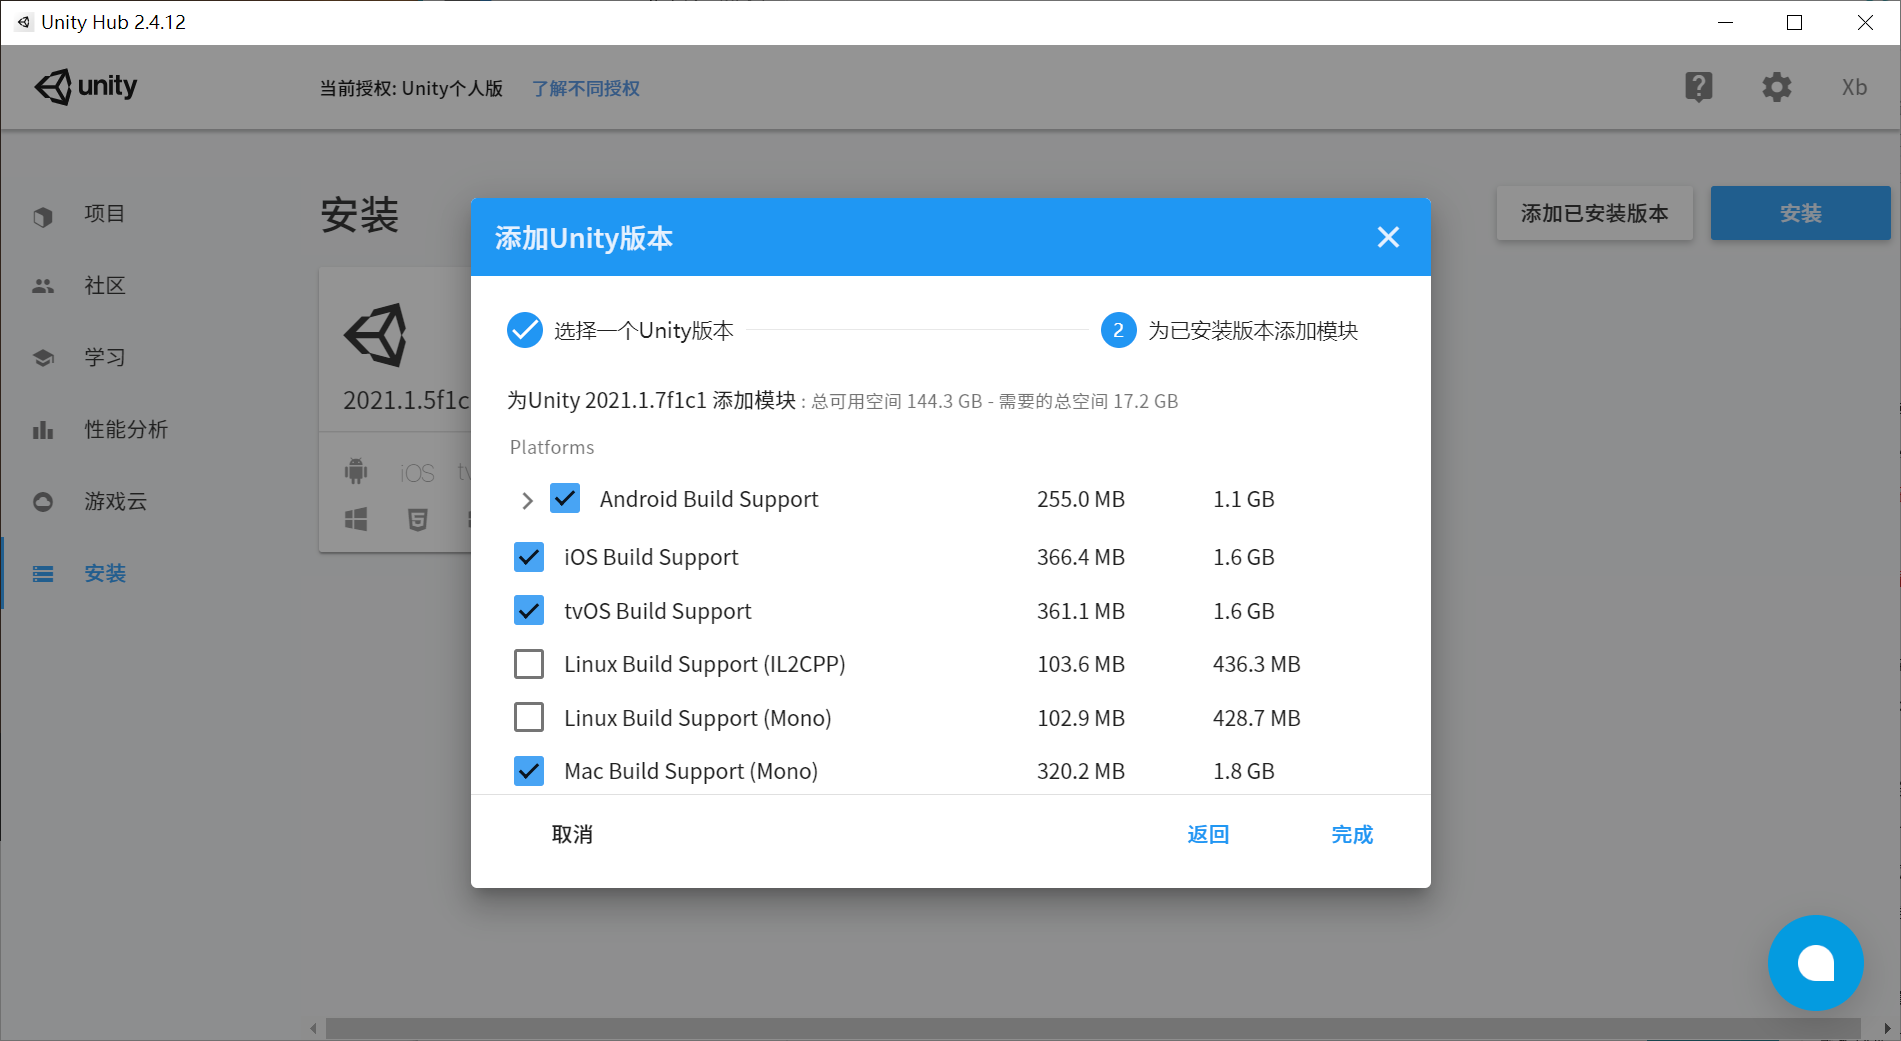Switch to the 安装 sidebar section
Viewport: 1901px width, 1041px height.
105,573
